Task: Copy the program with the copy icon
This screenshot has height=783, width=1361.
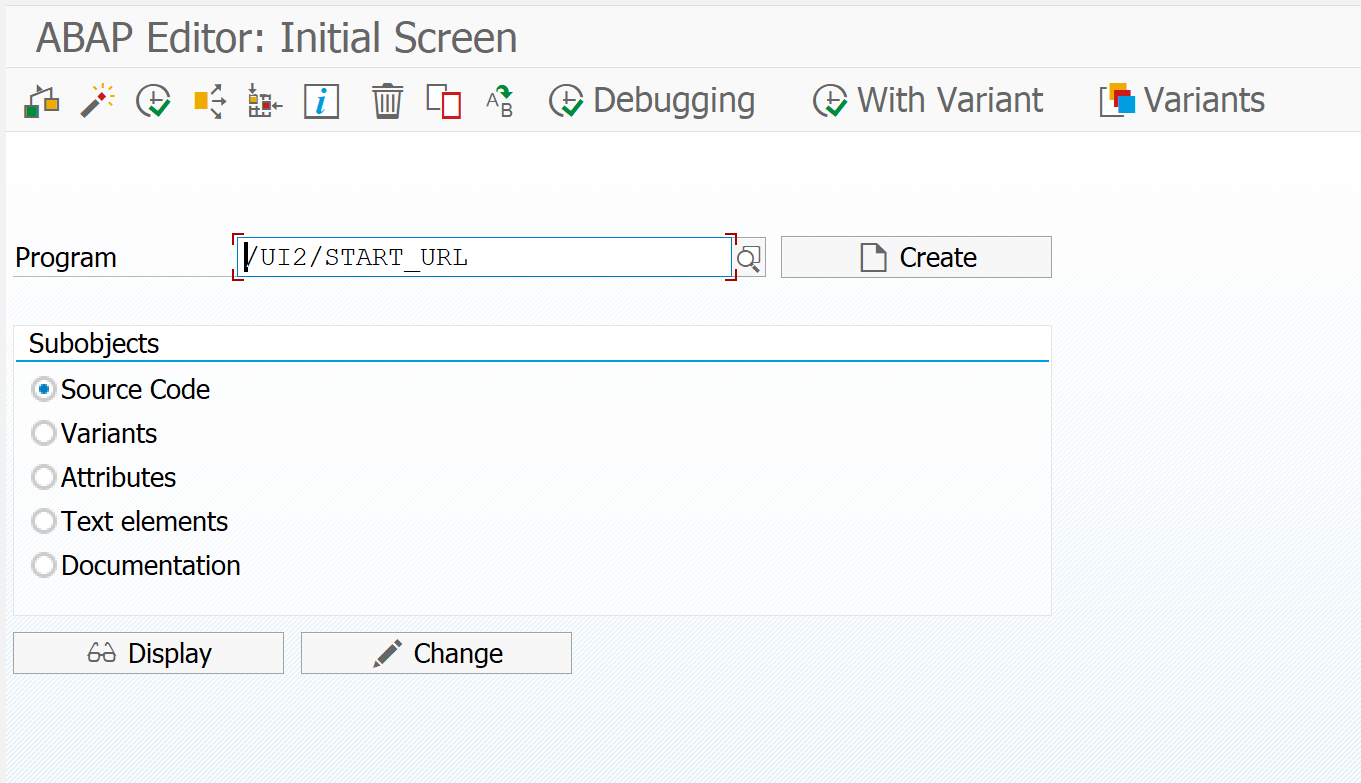Action: [x=442, y=100]
